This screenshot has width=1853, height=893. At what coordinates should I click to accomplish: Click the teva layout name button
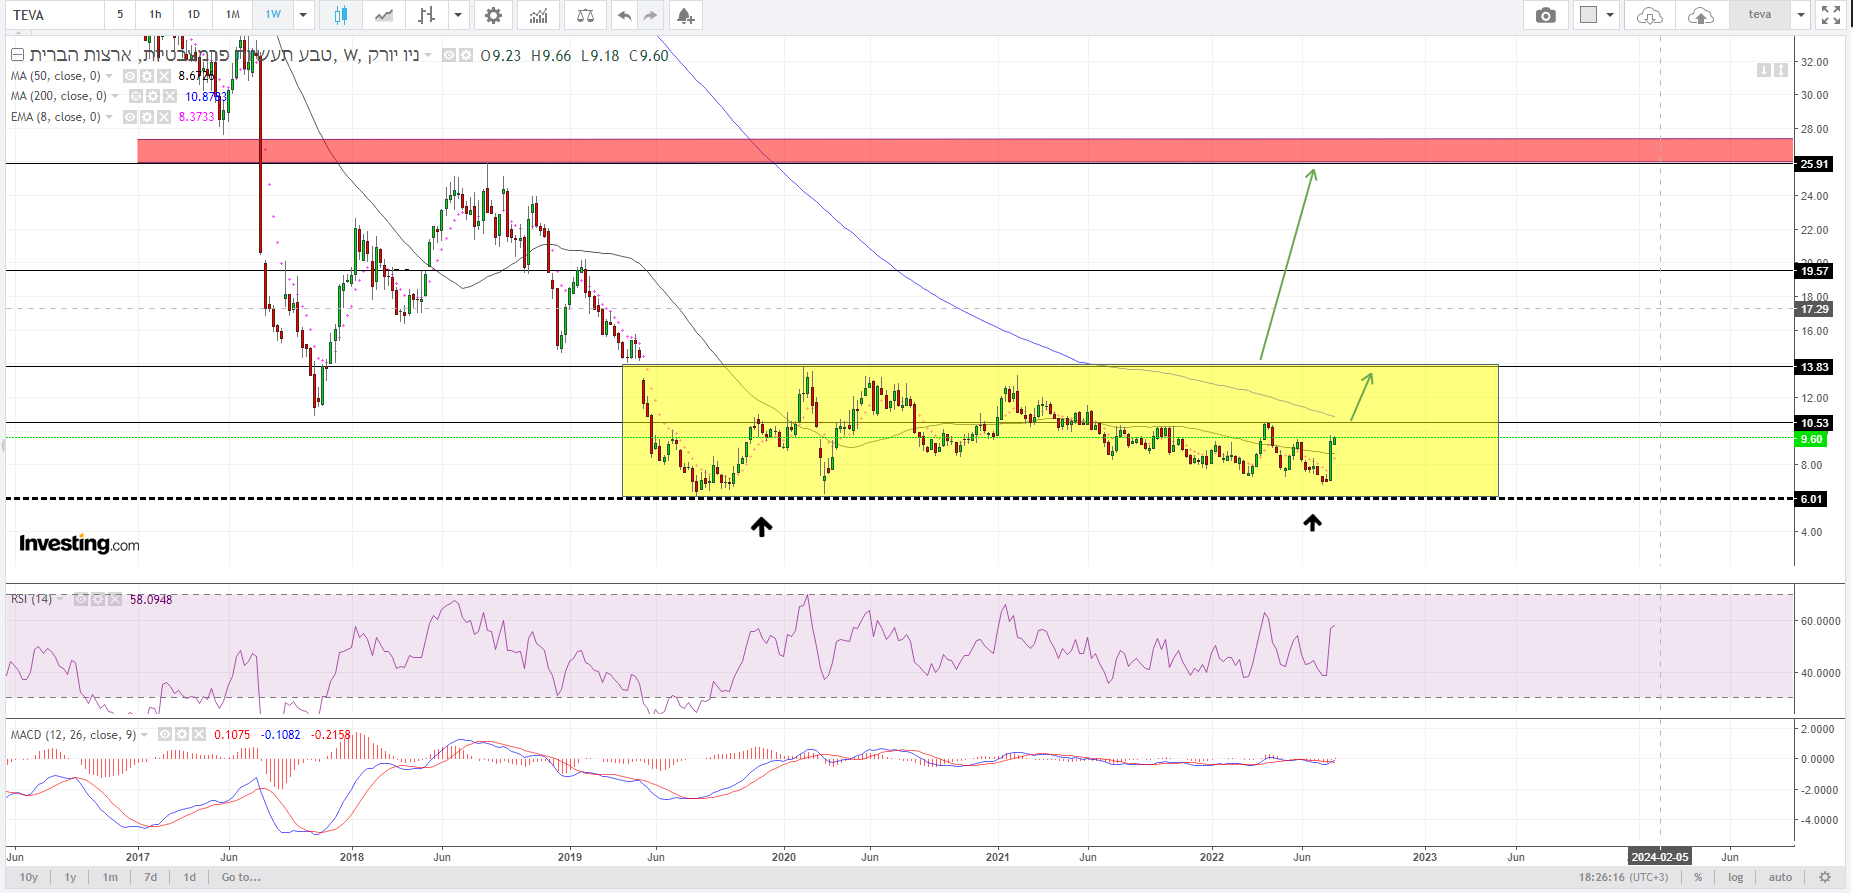(1760, 15)
